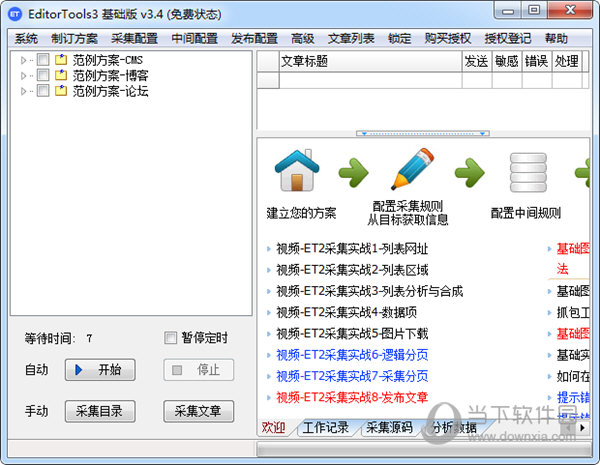The width and height of the screenshot is (600, 465).
Task: Click the horizontal splitter handle below article list
Action: tap(423, 134)
